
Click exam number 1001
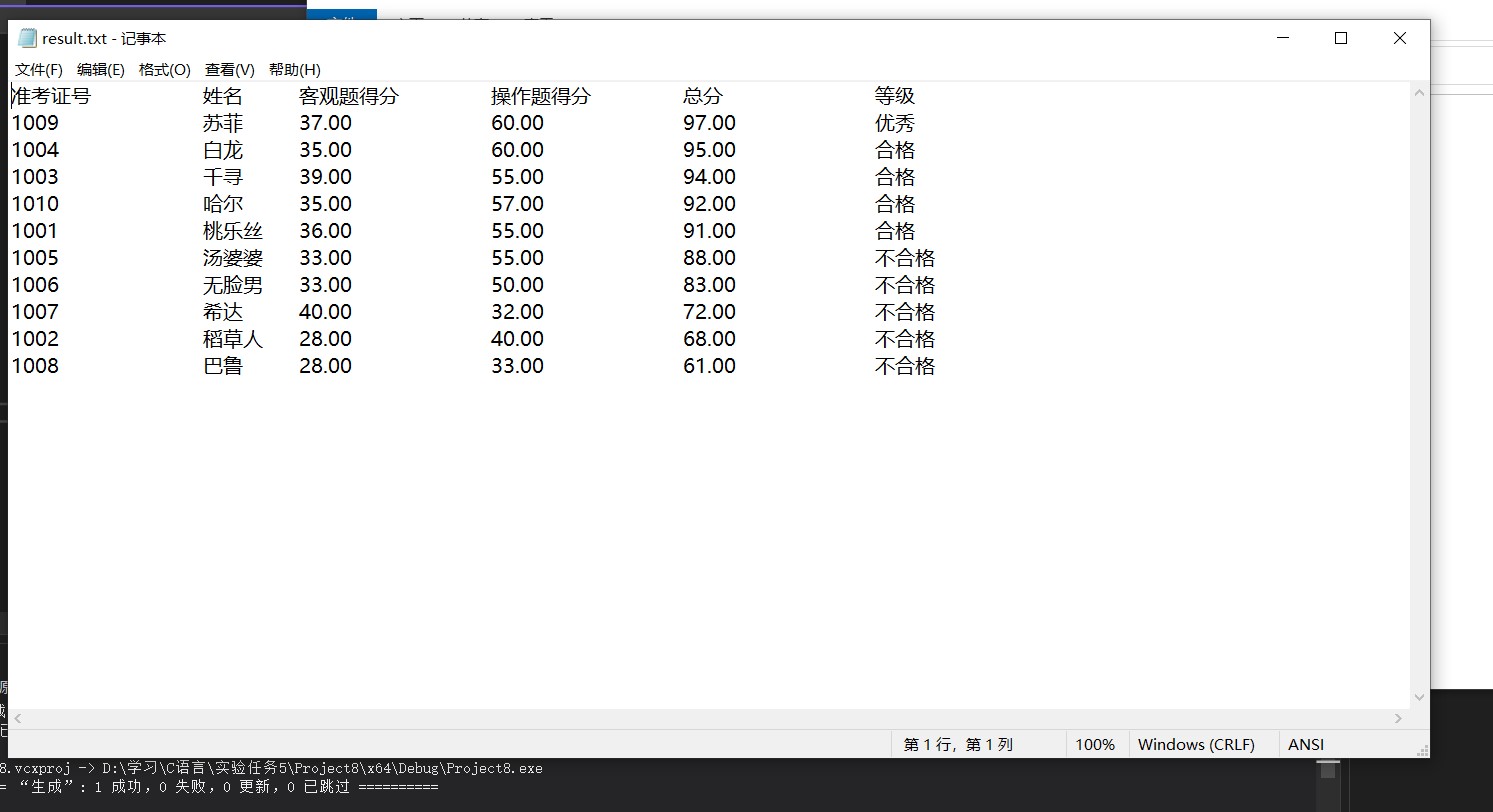click(x=35, y=231)
